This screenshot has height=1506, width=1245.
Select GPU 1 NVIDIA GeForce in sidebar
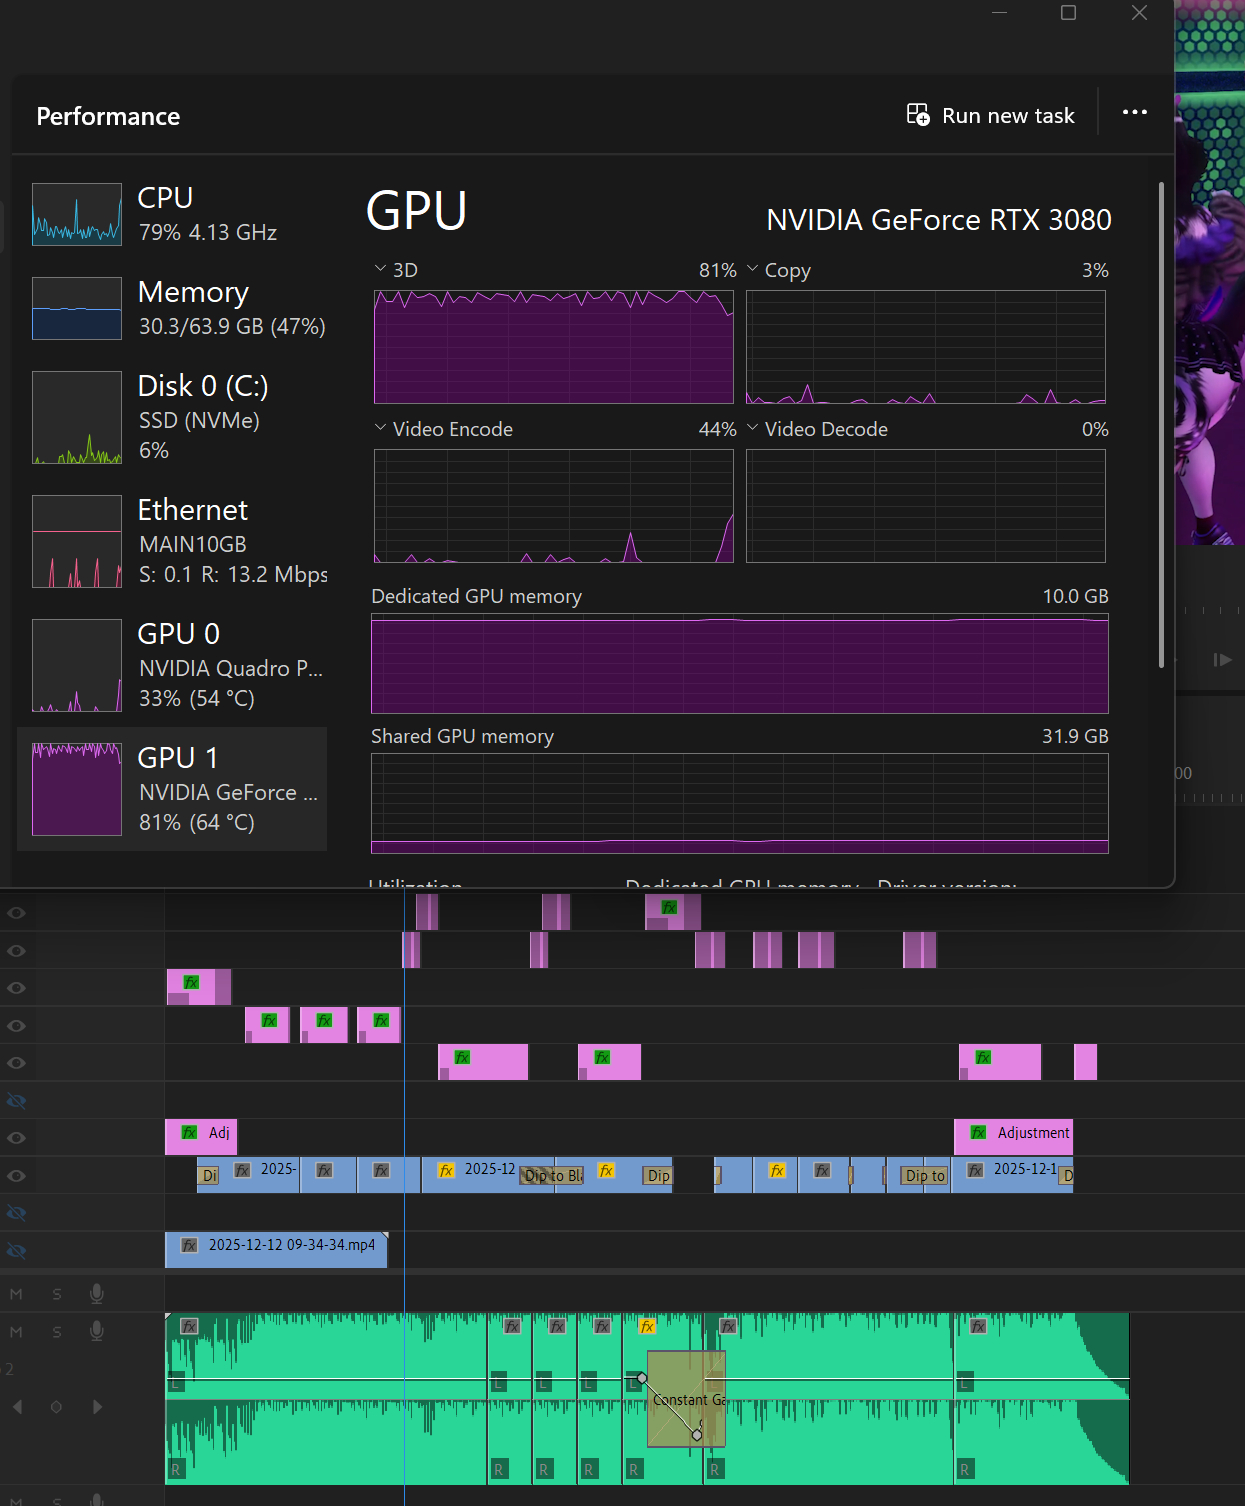pyautogui.click(x=172, y=789)
